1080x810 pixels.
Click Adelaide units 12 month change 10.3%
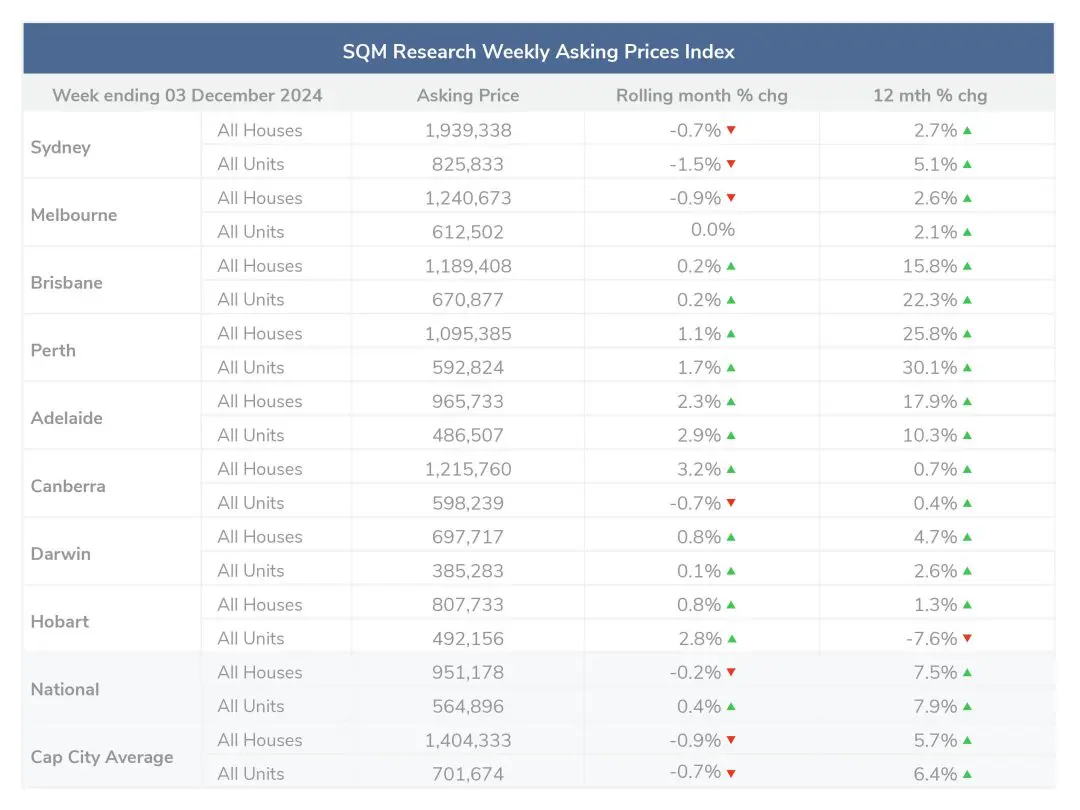pos(930,435)
